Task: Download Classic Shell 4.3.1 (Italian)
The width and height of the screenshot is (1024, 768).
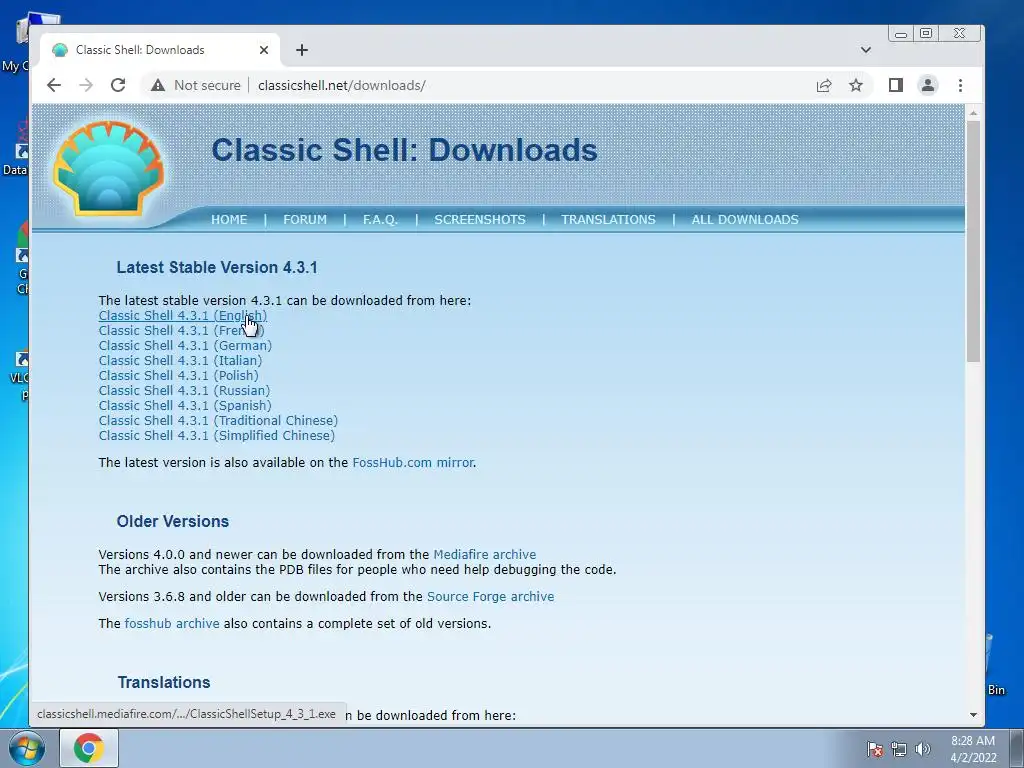Action: point(180,360)
